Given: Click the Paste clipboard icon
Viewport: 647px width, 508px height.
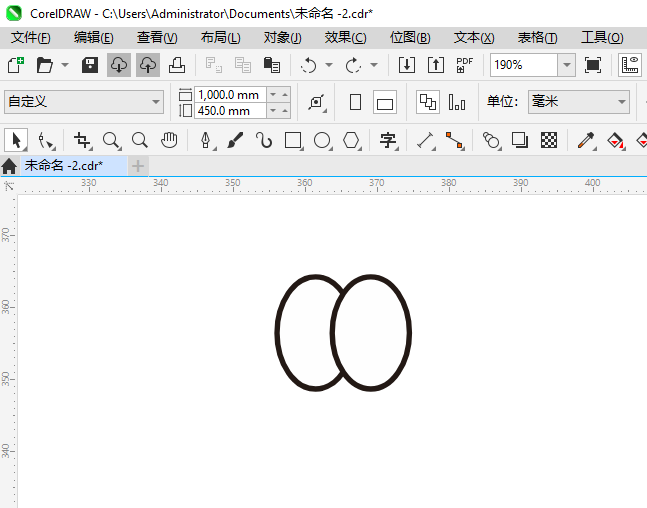Looking at the screenshot, I should coord(272,65).
